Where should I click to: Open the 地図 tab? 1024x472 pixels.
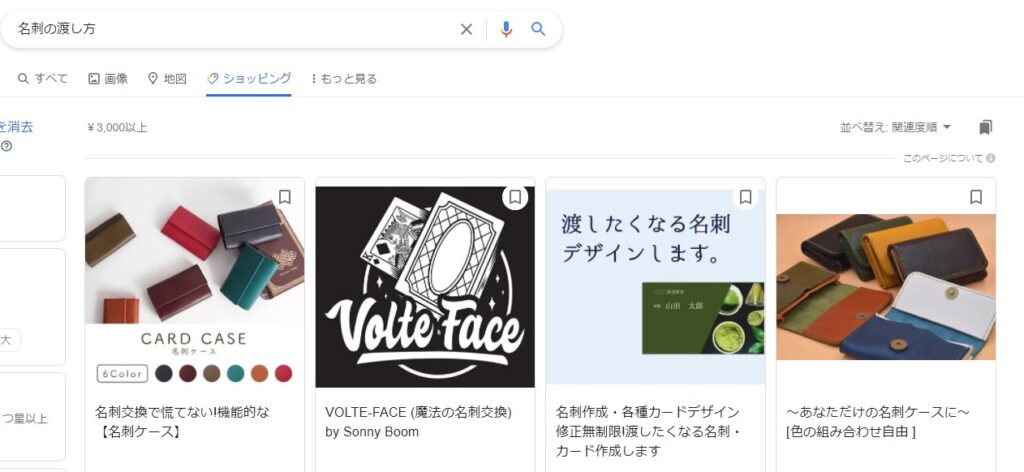[167, 78]
